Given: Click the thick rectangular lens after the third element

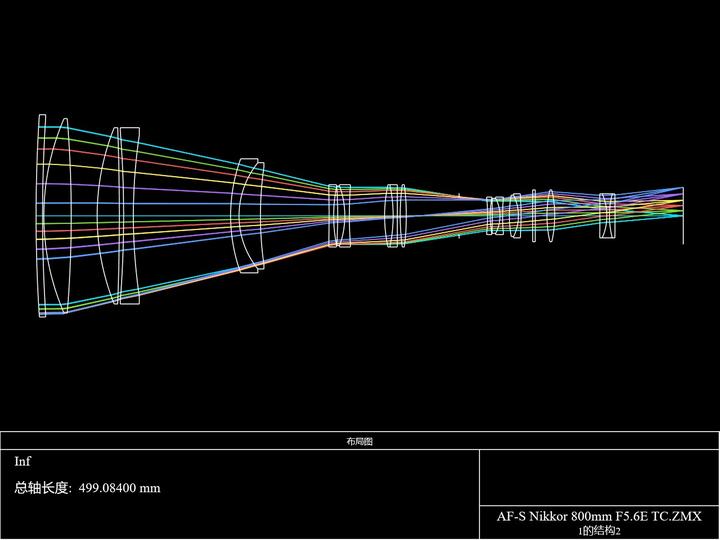Looking at the screenshot, I should pyautogui.click(x=130, y=215).
